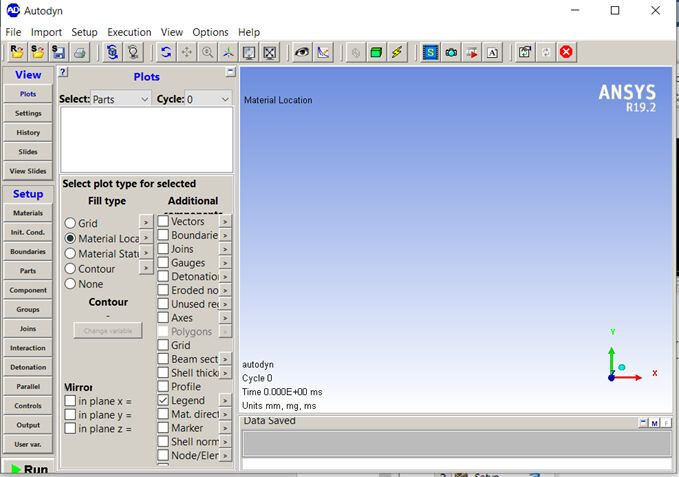Click the eye icon in toolbar
Screen dimensions: 679x477
click(301, 52)
